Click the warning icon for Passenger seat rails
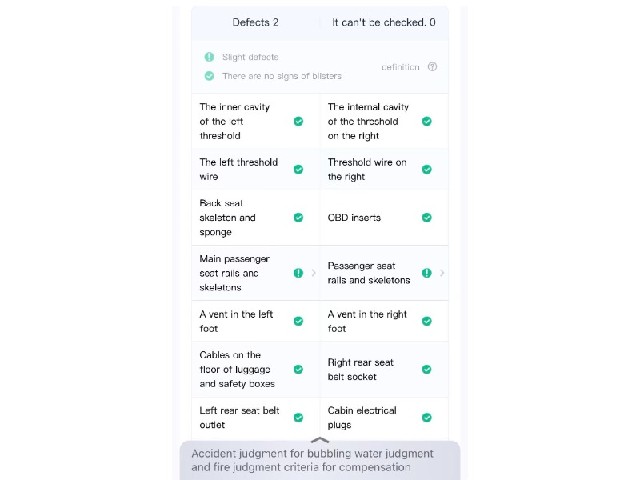This screenshot has height=480, width=640. click(x=427, y=273)
